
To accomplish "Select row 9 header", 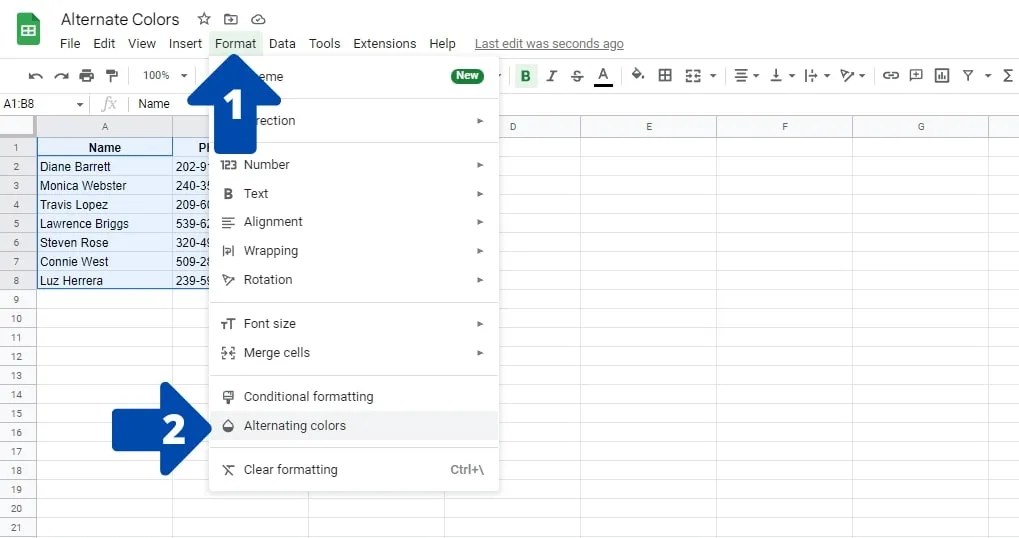I will pyautogui.click(x=18, y=300).
